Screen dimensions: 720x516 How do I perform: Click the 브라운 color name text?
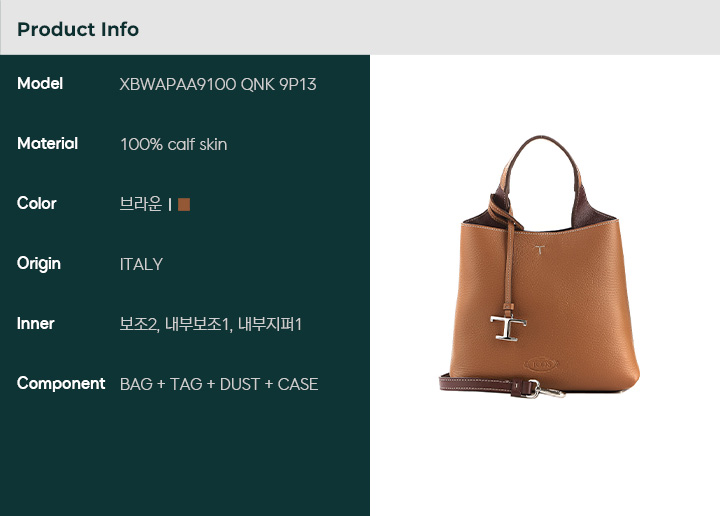[x=141, y=204]
